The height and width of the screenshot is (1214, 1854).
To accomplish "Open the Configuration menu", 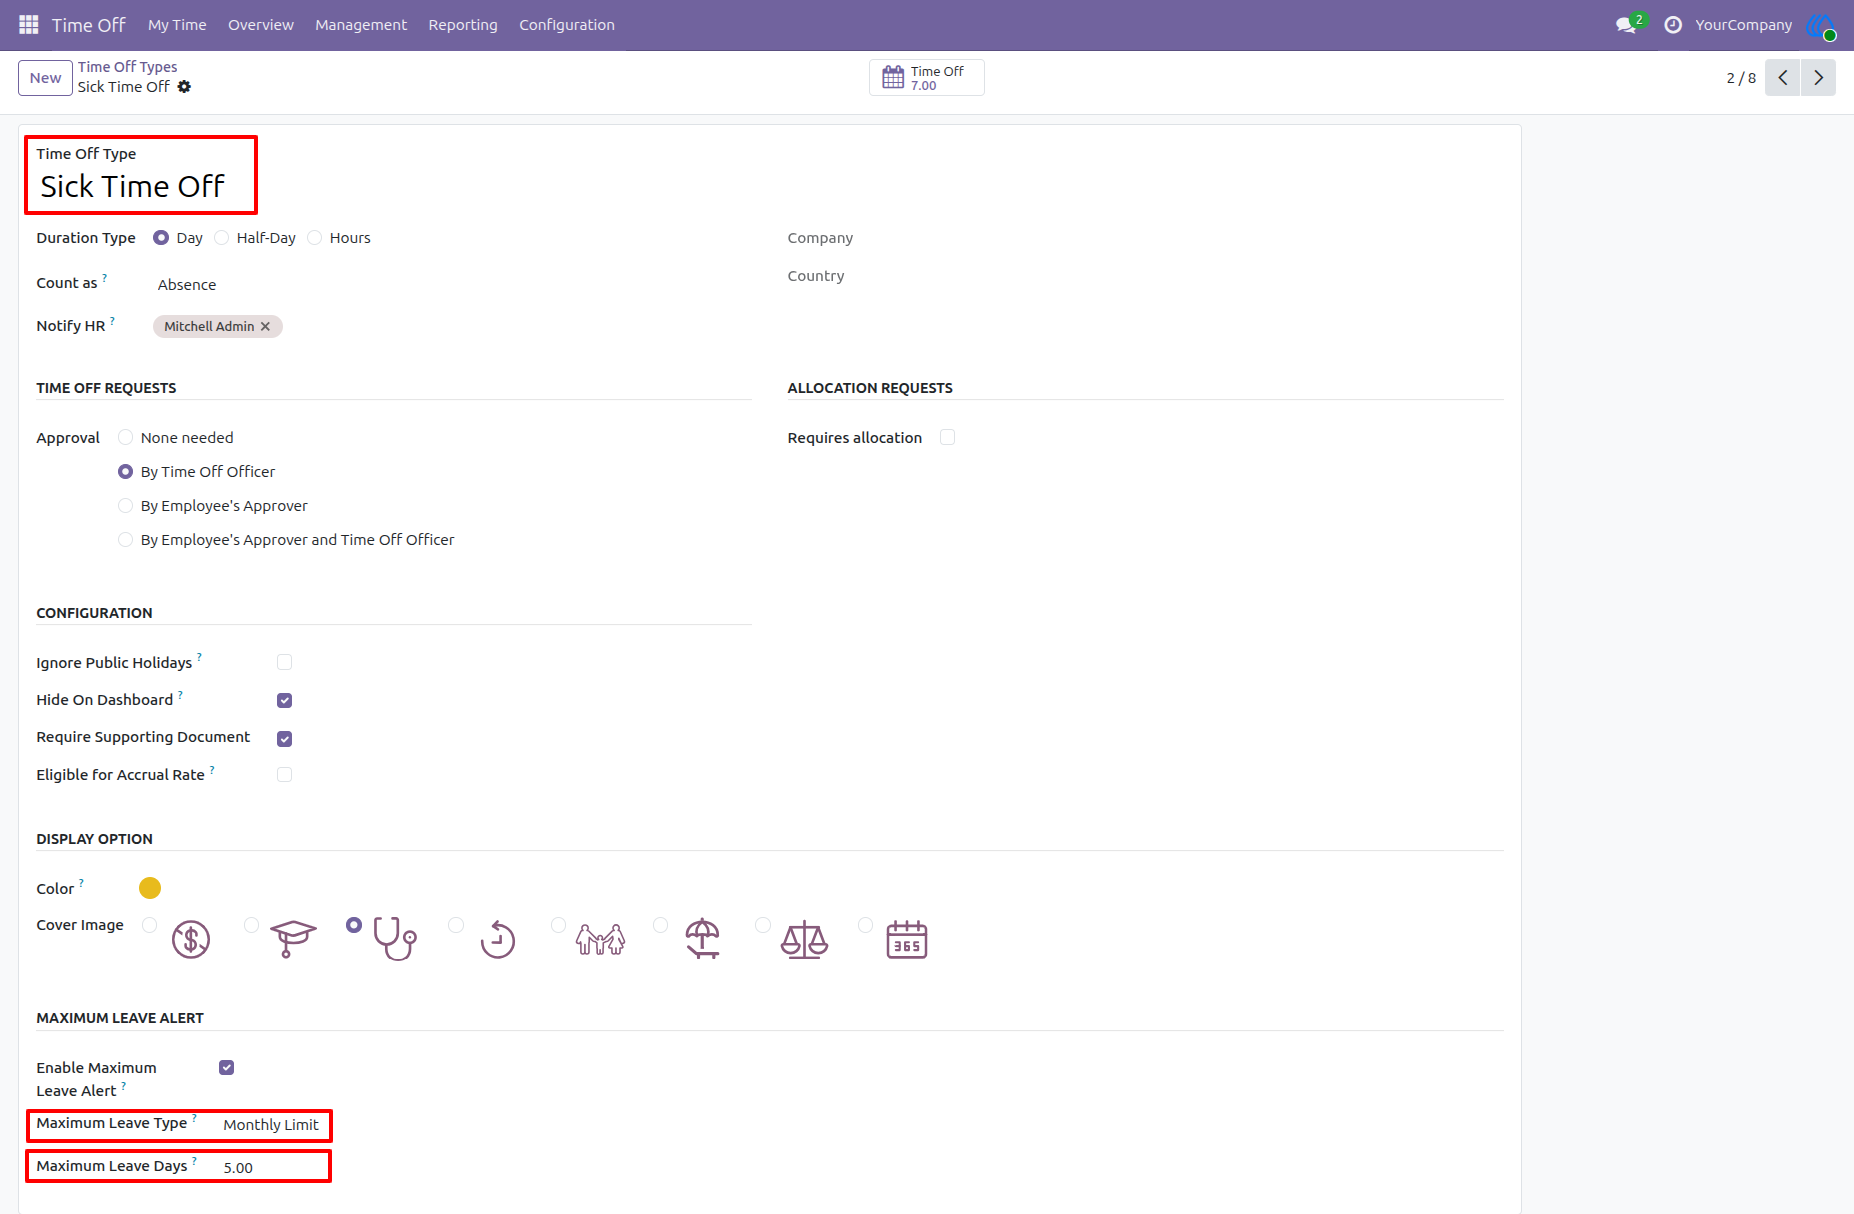I will coord(567,25).
